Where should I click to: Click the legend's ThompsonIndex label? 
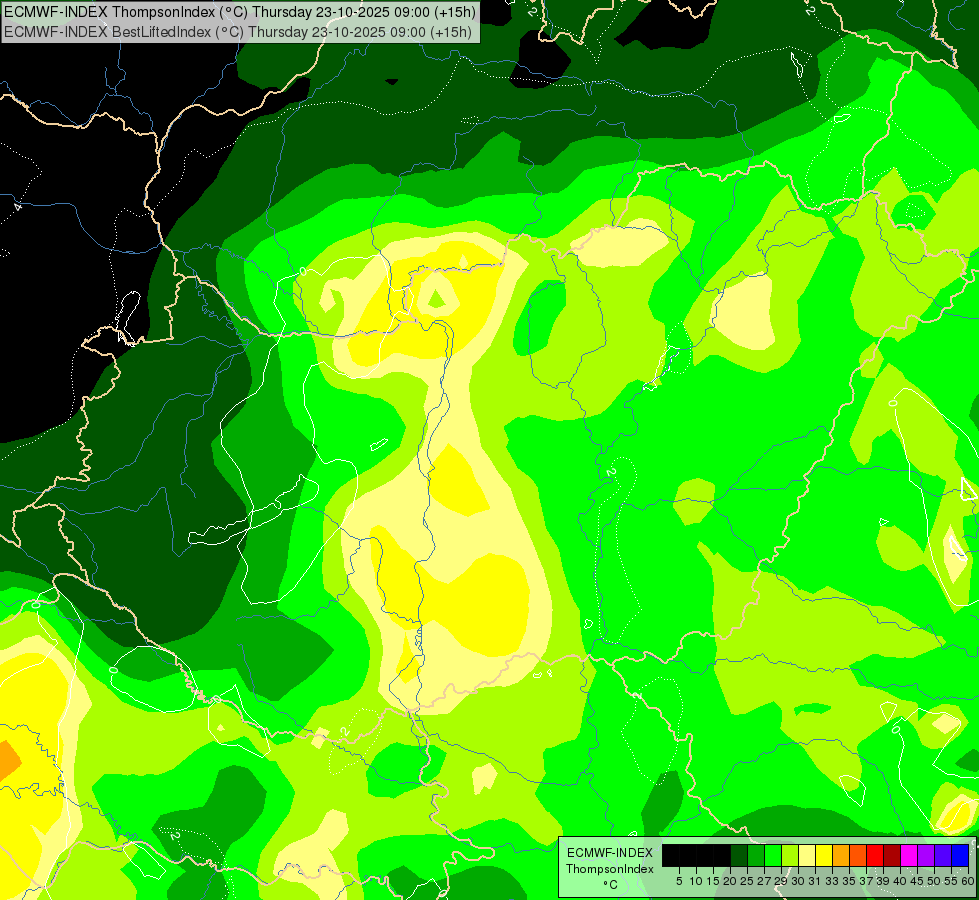point(610,869)
